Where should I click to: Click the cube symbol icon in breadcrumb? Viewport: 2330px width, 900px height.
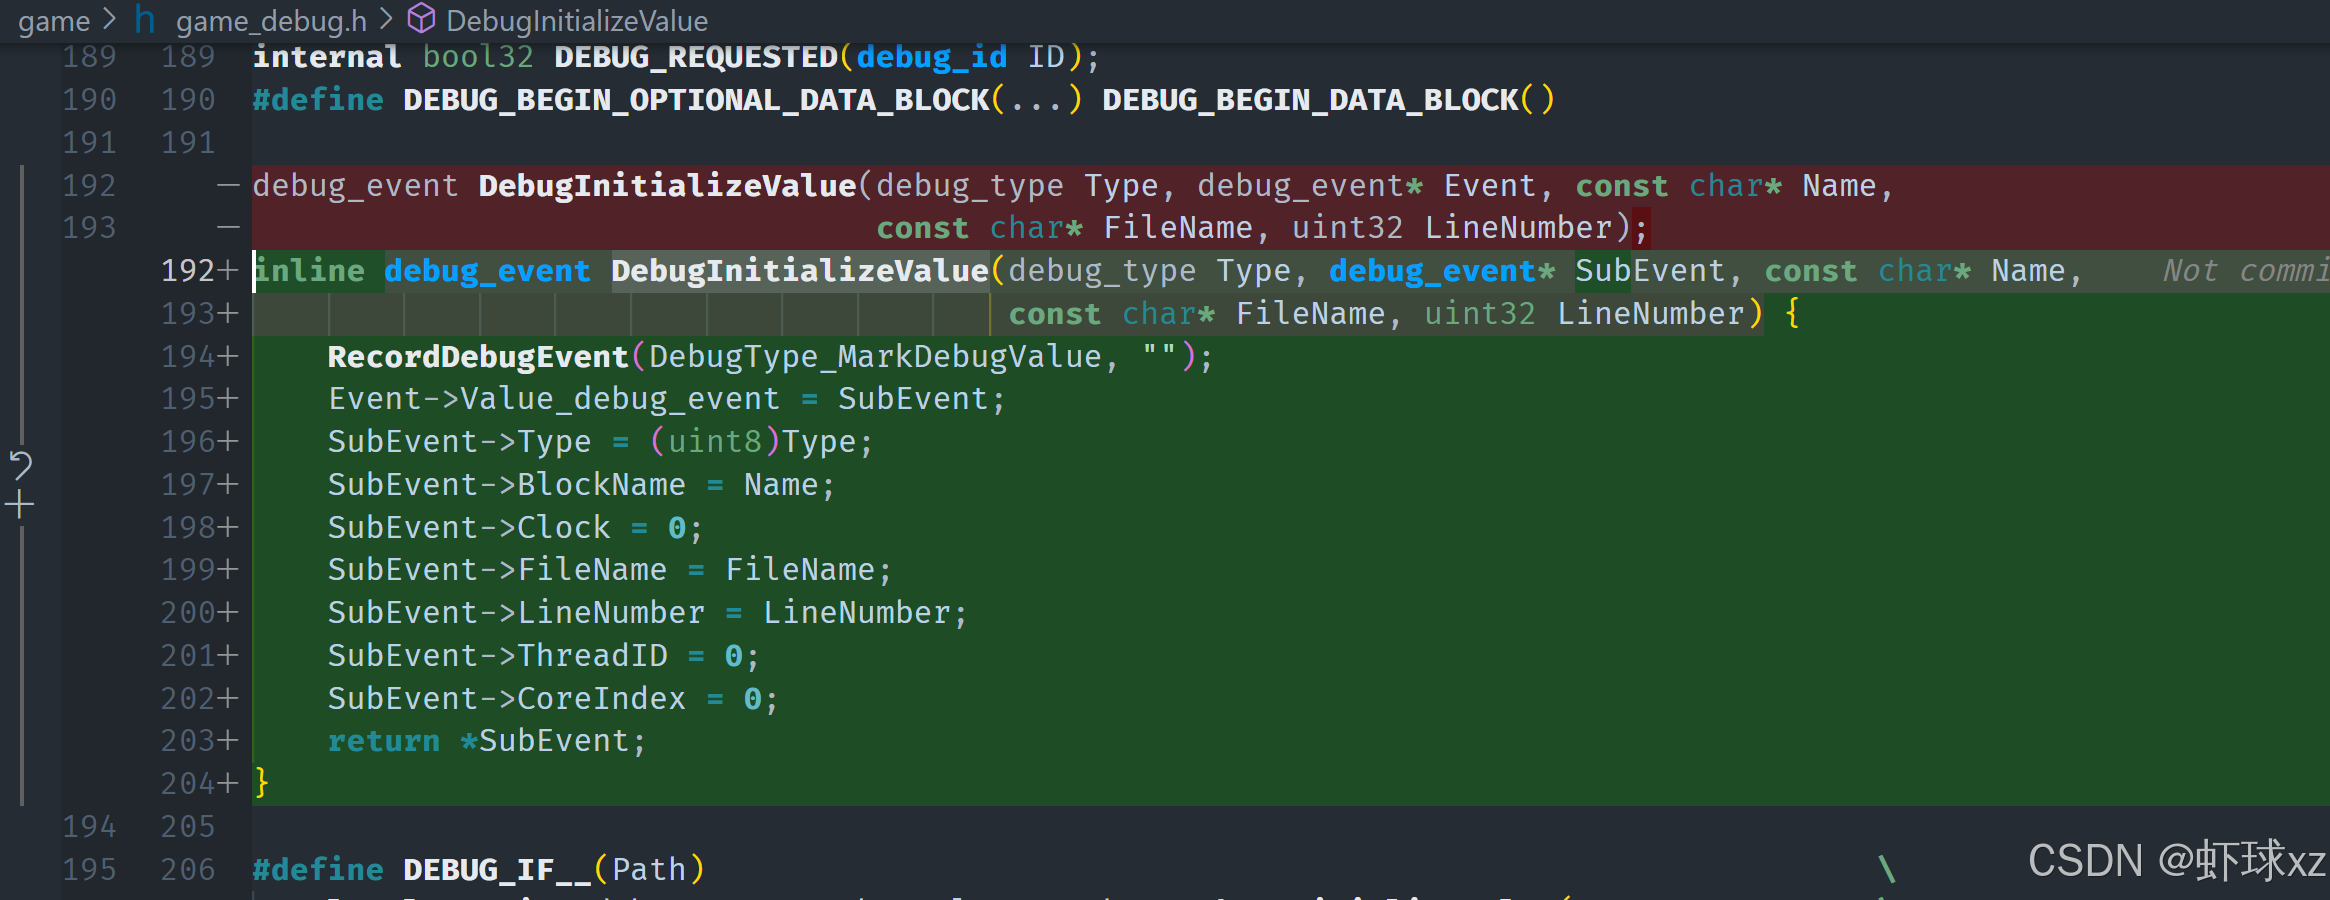422,19
